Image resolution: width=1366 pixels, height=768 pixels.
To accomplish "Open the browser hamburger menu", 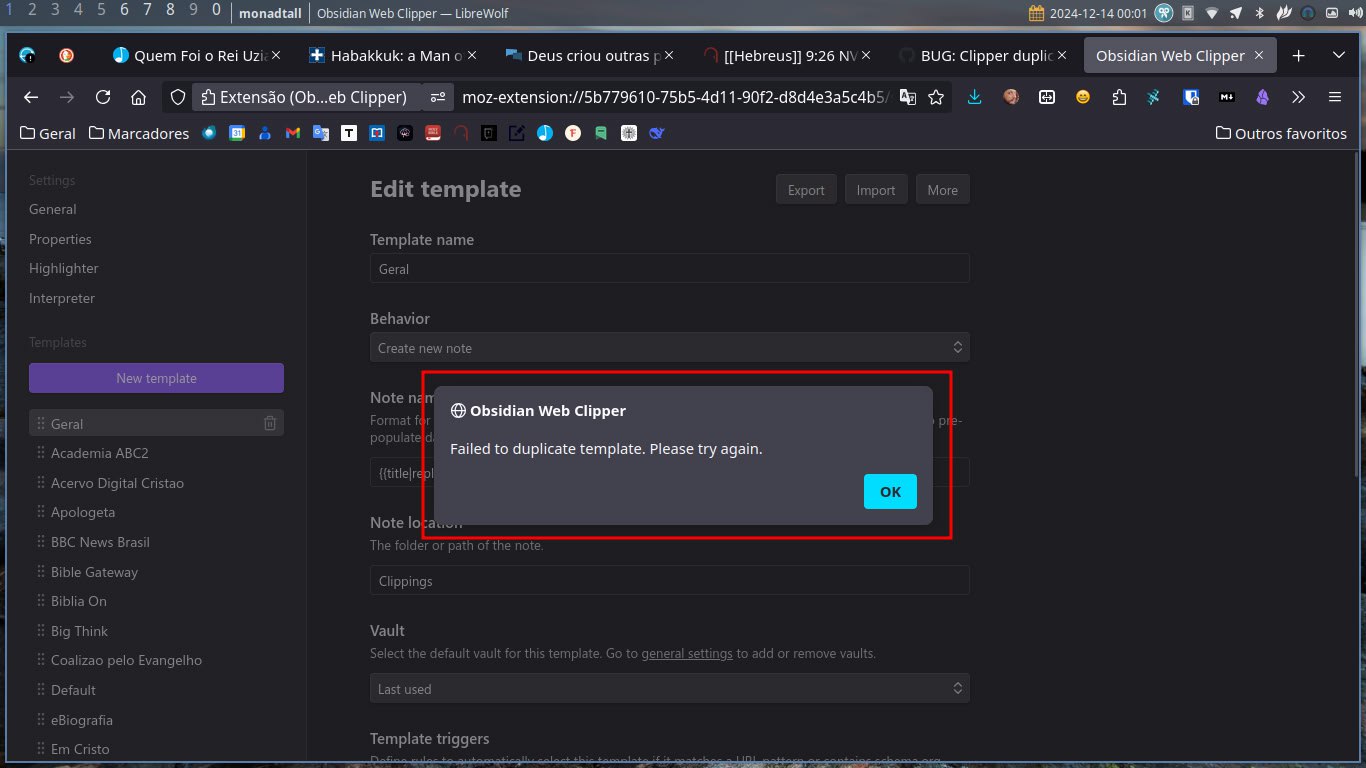I will point(1334,97).
